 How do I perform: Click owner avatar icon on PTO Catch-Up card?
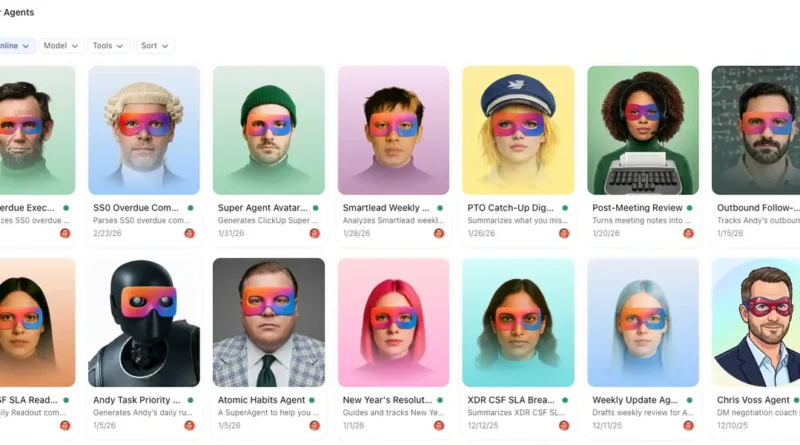click(563, 233)
